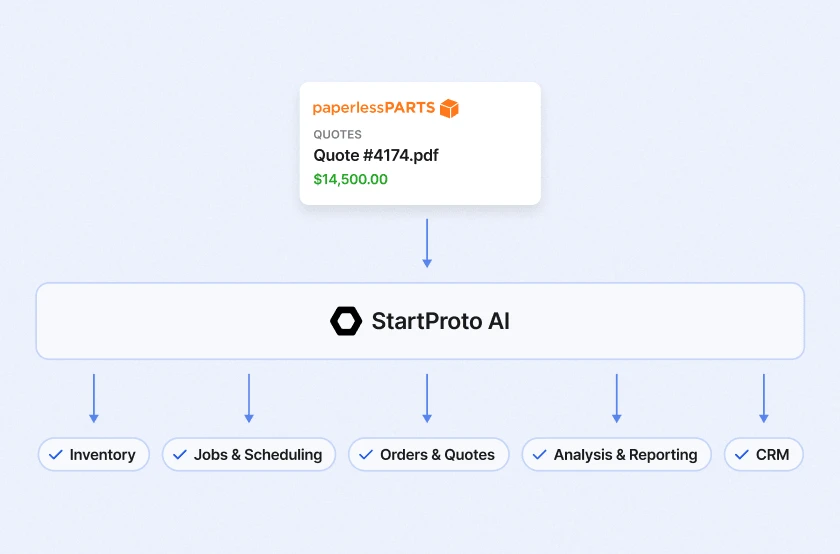Click the checkmark beside Orders & Quotes
This screenshot has width=840, height=554.
tap(366, 455)
